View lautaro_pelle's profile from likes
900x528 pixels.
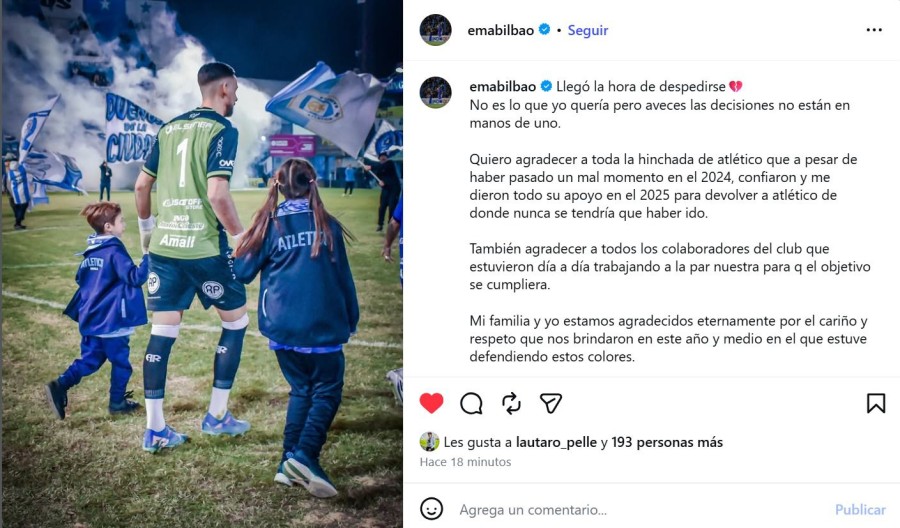(x=556, y=442)
